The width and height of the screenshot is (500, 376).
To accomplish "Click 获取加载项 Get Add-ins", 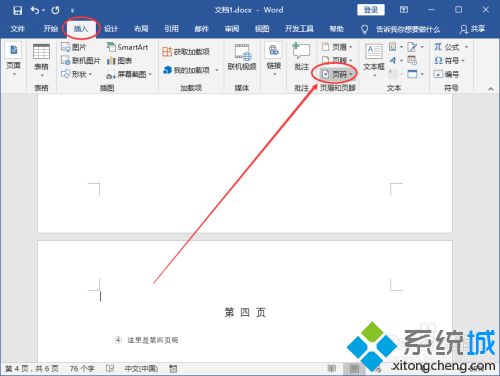I will click(x=186, y=51).
